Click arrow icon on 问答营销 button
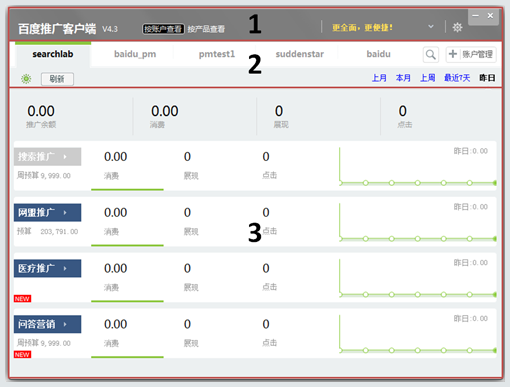This screenshot has height=387, width=510. coord(65,324)
